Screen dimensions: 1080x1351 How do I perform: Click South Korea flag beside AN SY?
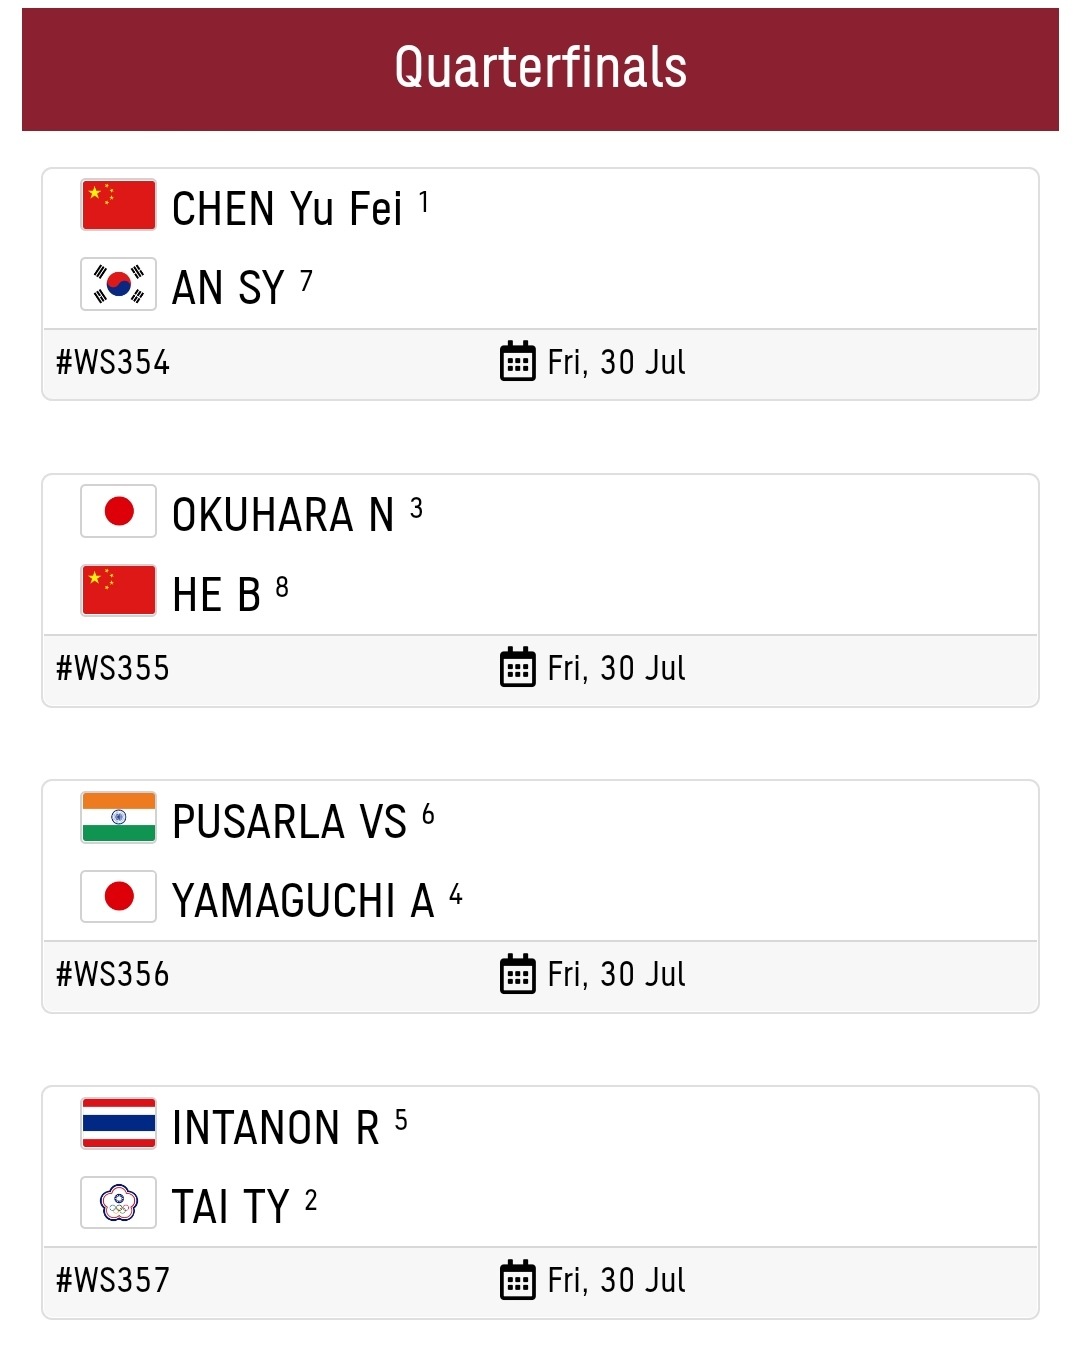118,284
